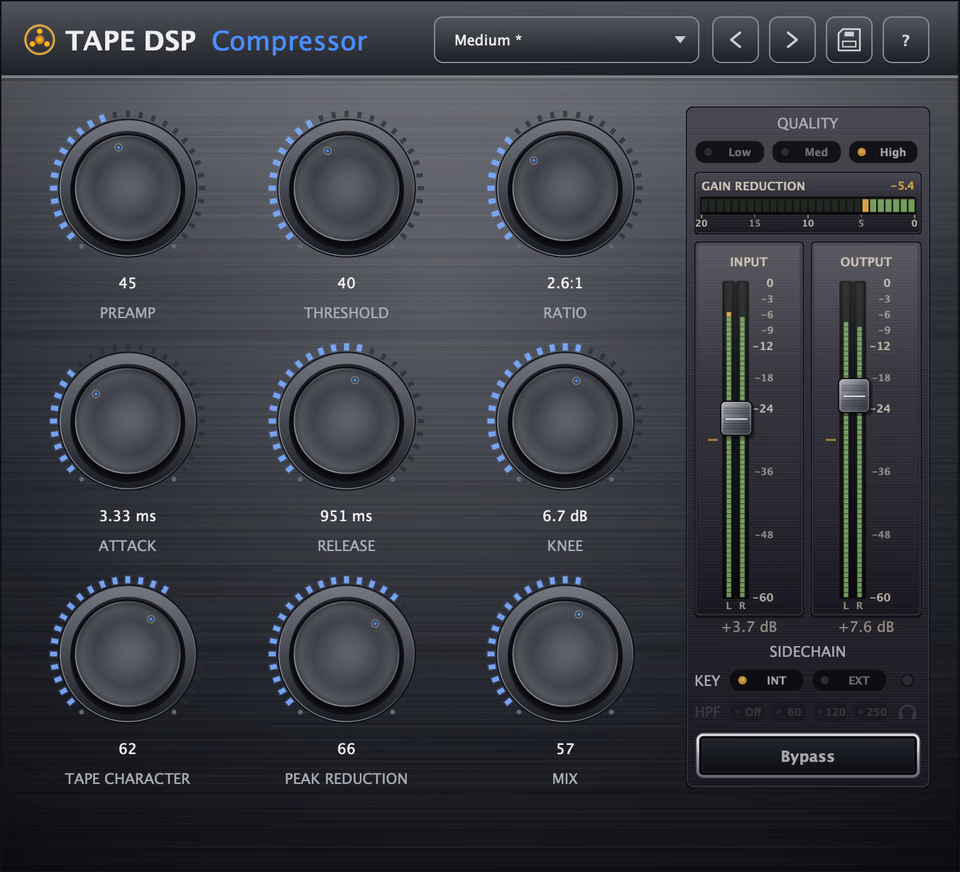Select INT sidechain key

point(767,680)
